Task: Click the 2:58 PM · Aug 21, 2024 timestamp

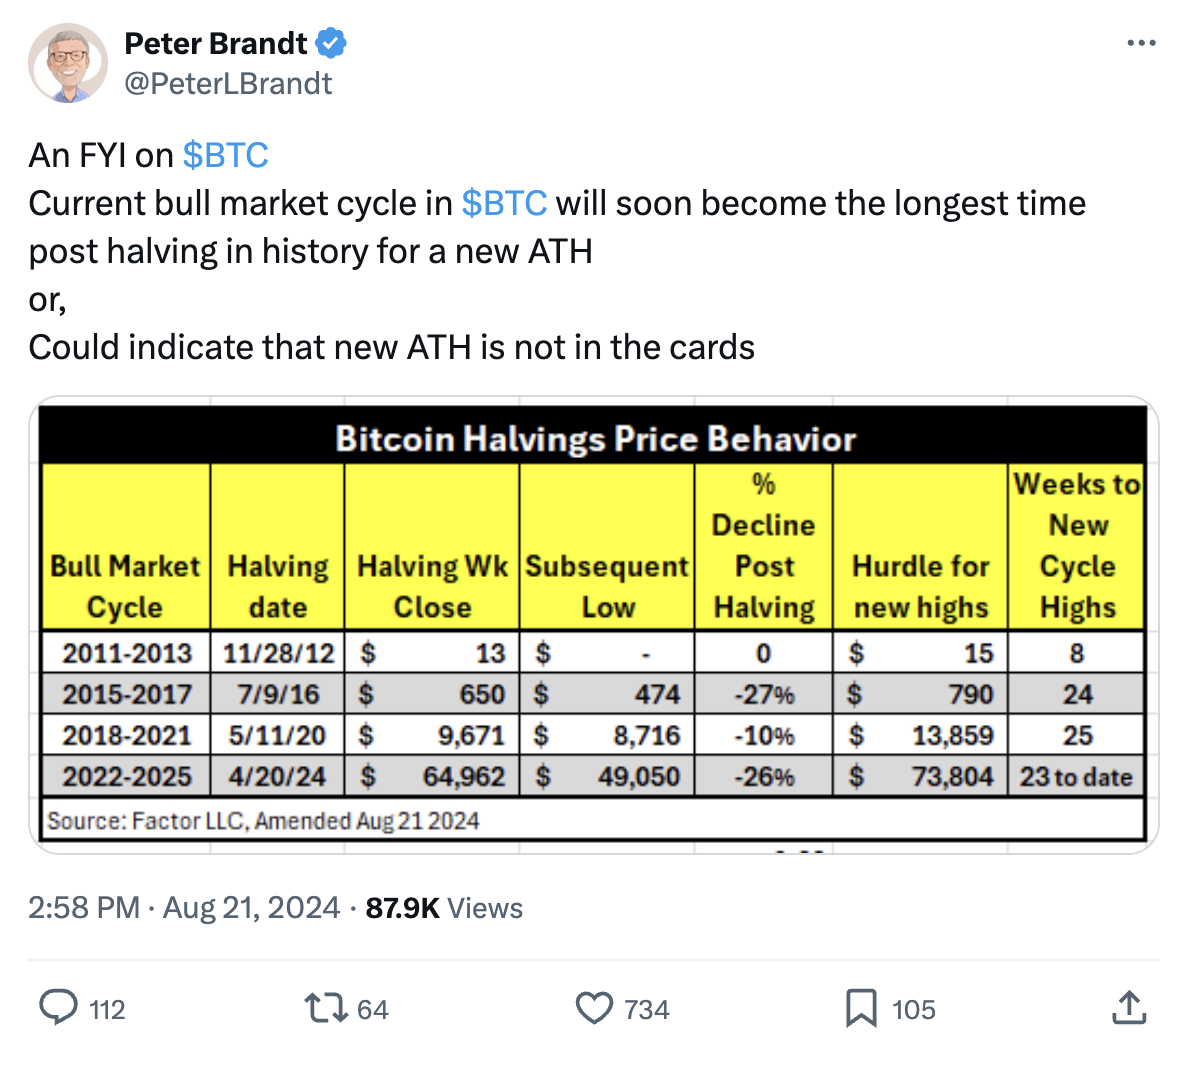Action: (x=184, y=908)
